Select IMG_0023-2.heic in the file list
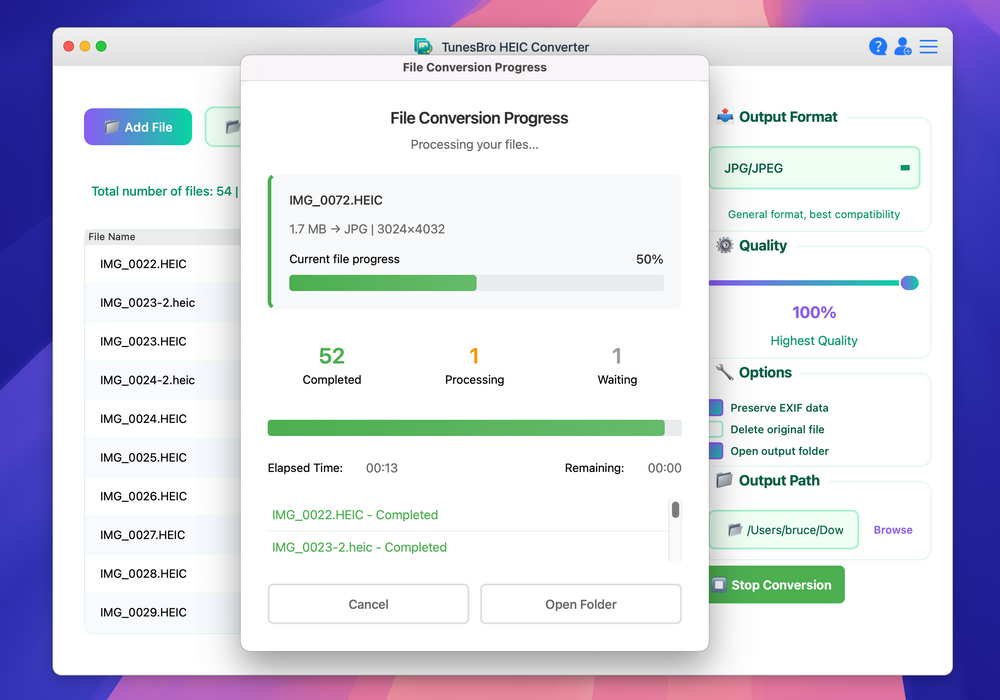 [x=163, y=303]
